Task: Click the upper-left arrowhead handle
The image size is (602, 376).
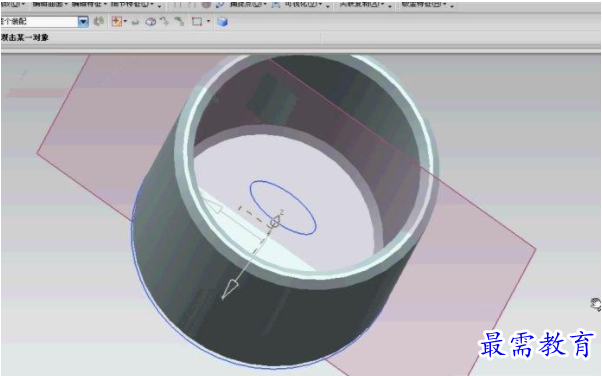Action: 212,205
